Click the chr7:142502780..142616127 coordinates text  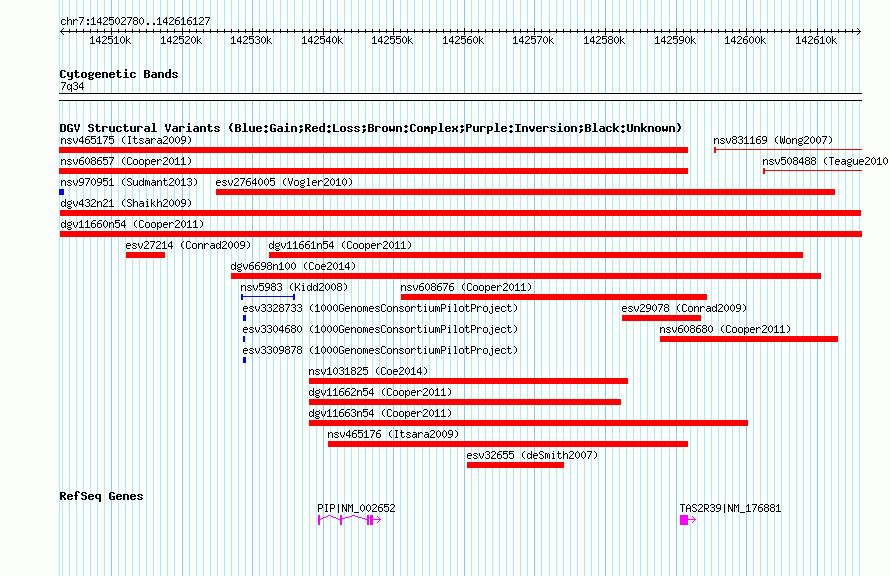tap(135, 21)
